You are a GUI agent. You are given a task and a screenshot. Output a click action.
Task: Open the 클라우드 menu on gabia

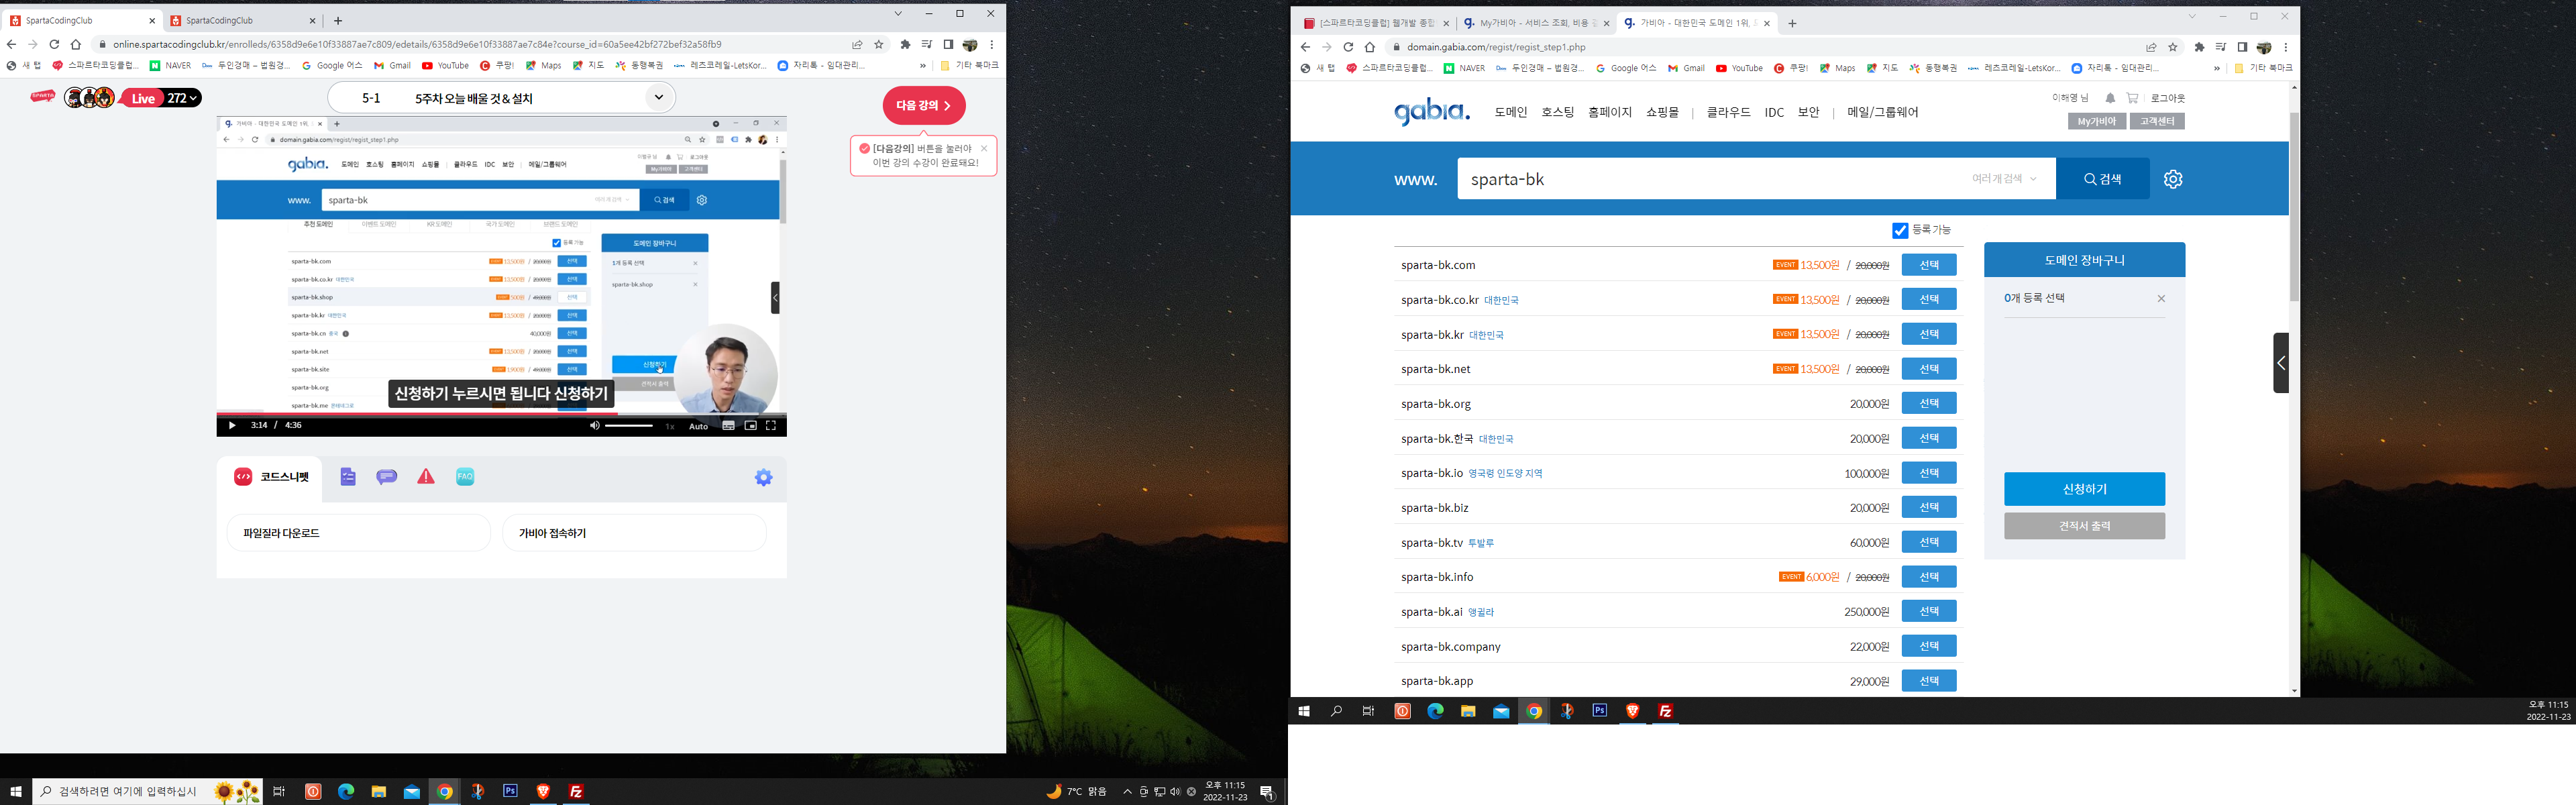click(1728, 113)
